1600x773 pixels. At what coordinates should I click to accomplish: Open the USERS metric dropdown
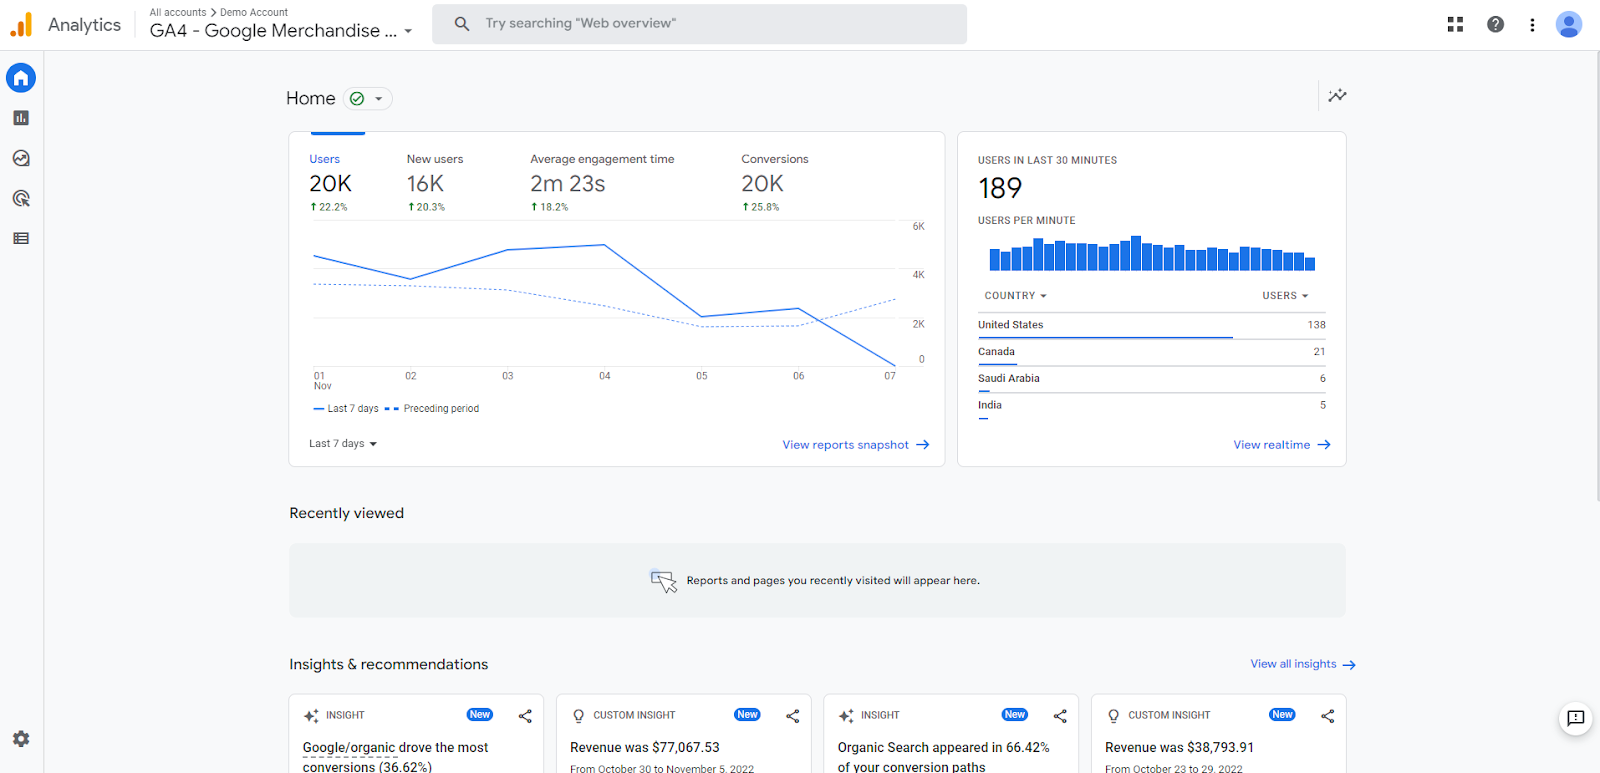point(1285,296)
